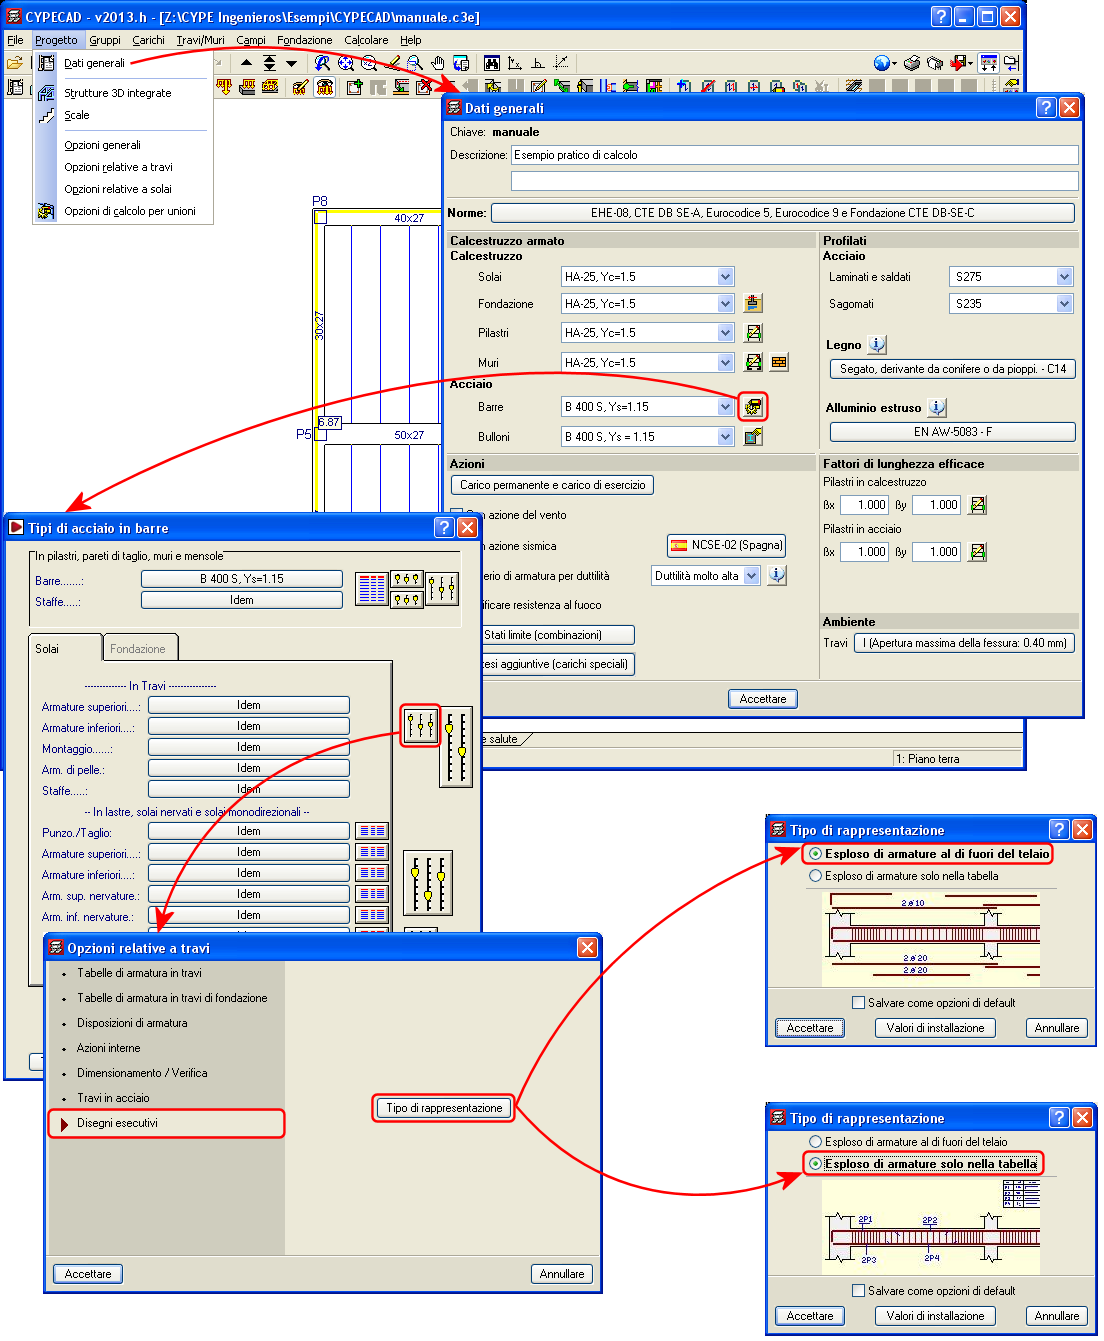Viewport: 1104px width, 1341px height.
Task: Click the icon next to Pilastri in calcestruzzo βy field
Action: click(x=978, y=505)
